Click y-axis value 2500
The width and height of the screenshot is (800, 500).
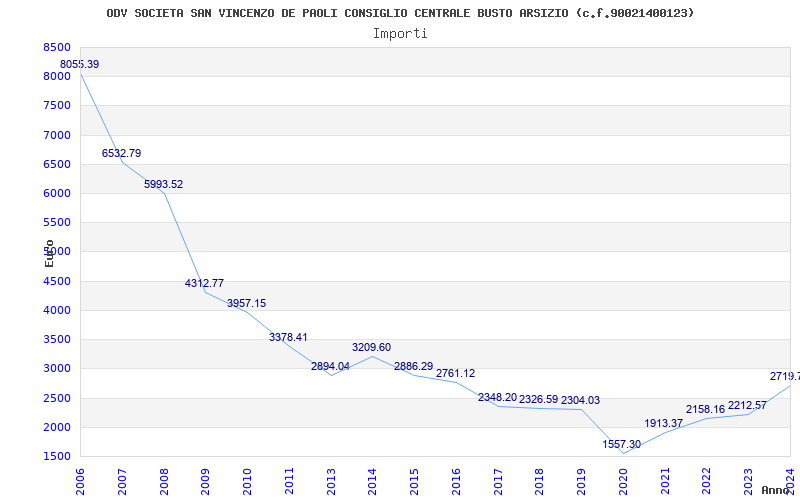click(57, 398)
